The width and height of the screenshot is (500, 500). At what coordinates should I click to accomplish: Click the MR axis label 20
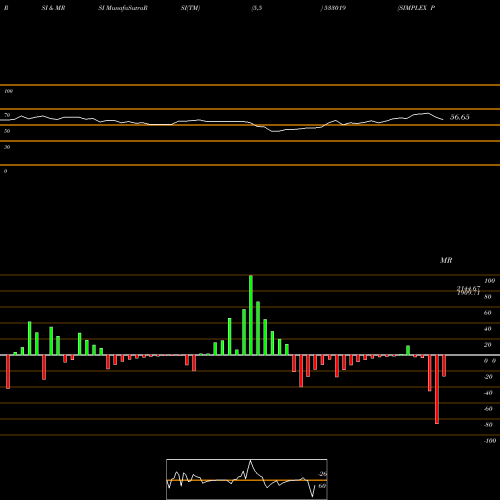pyautogui.click(x=487, y=345)
